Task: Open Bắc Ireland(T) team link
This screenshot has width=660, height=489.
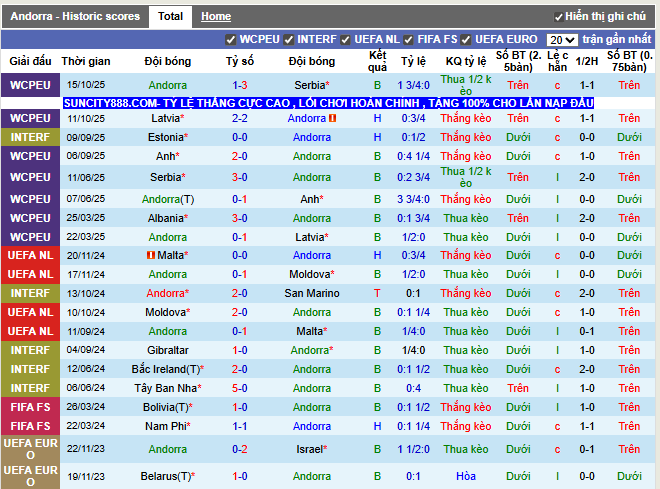Action: [x=166, y=369]
